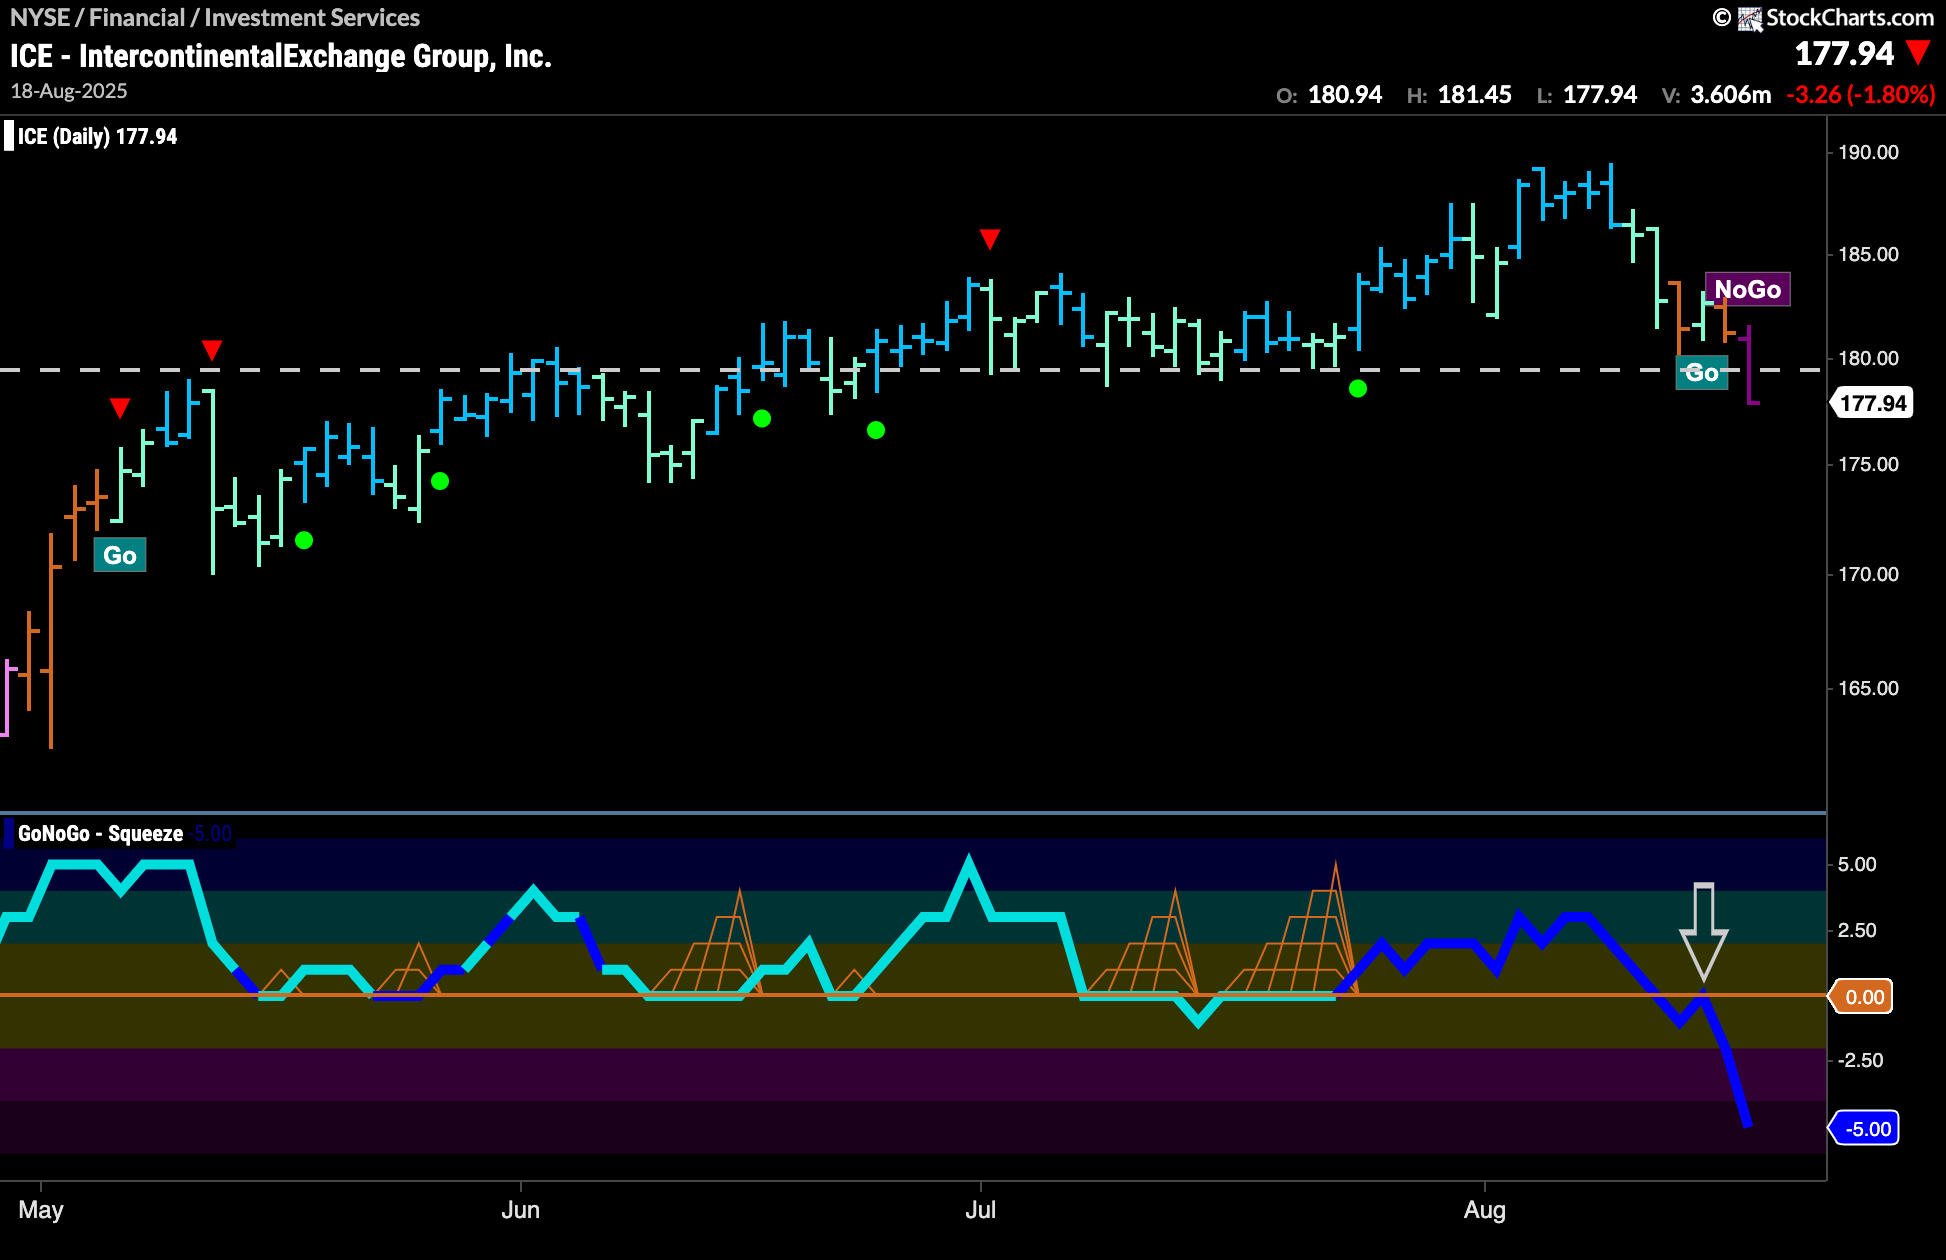The height and width of the screenshot is (1260, 1946).
Task: Click the red triangle marker above early July peak
Action: [989, 239]
